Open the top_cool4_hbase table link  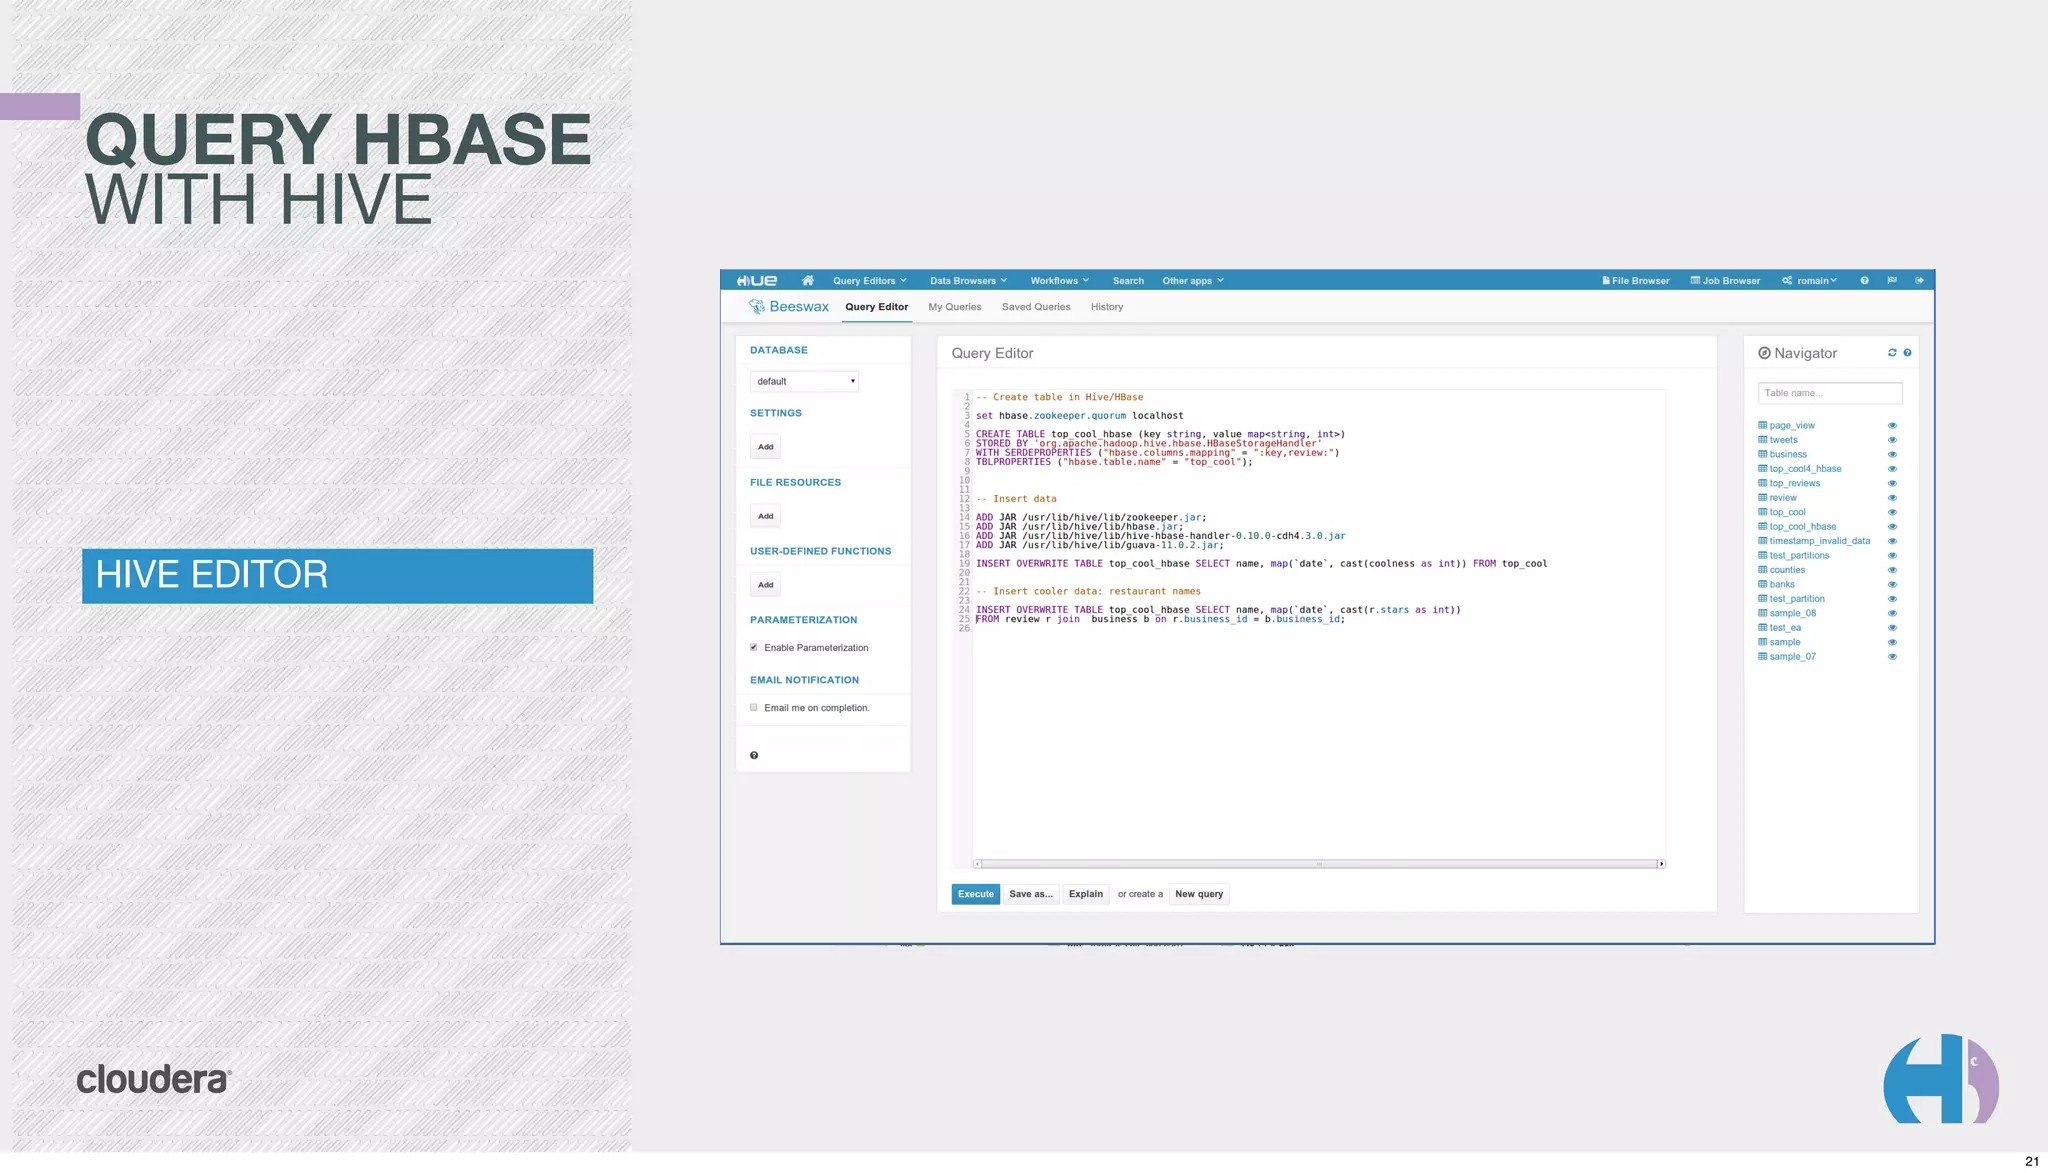point(1805,469)
